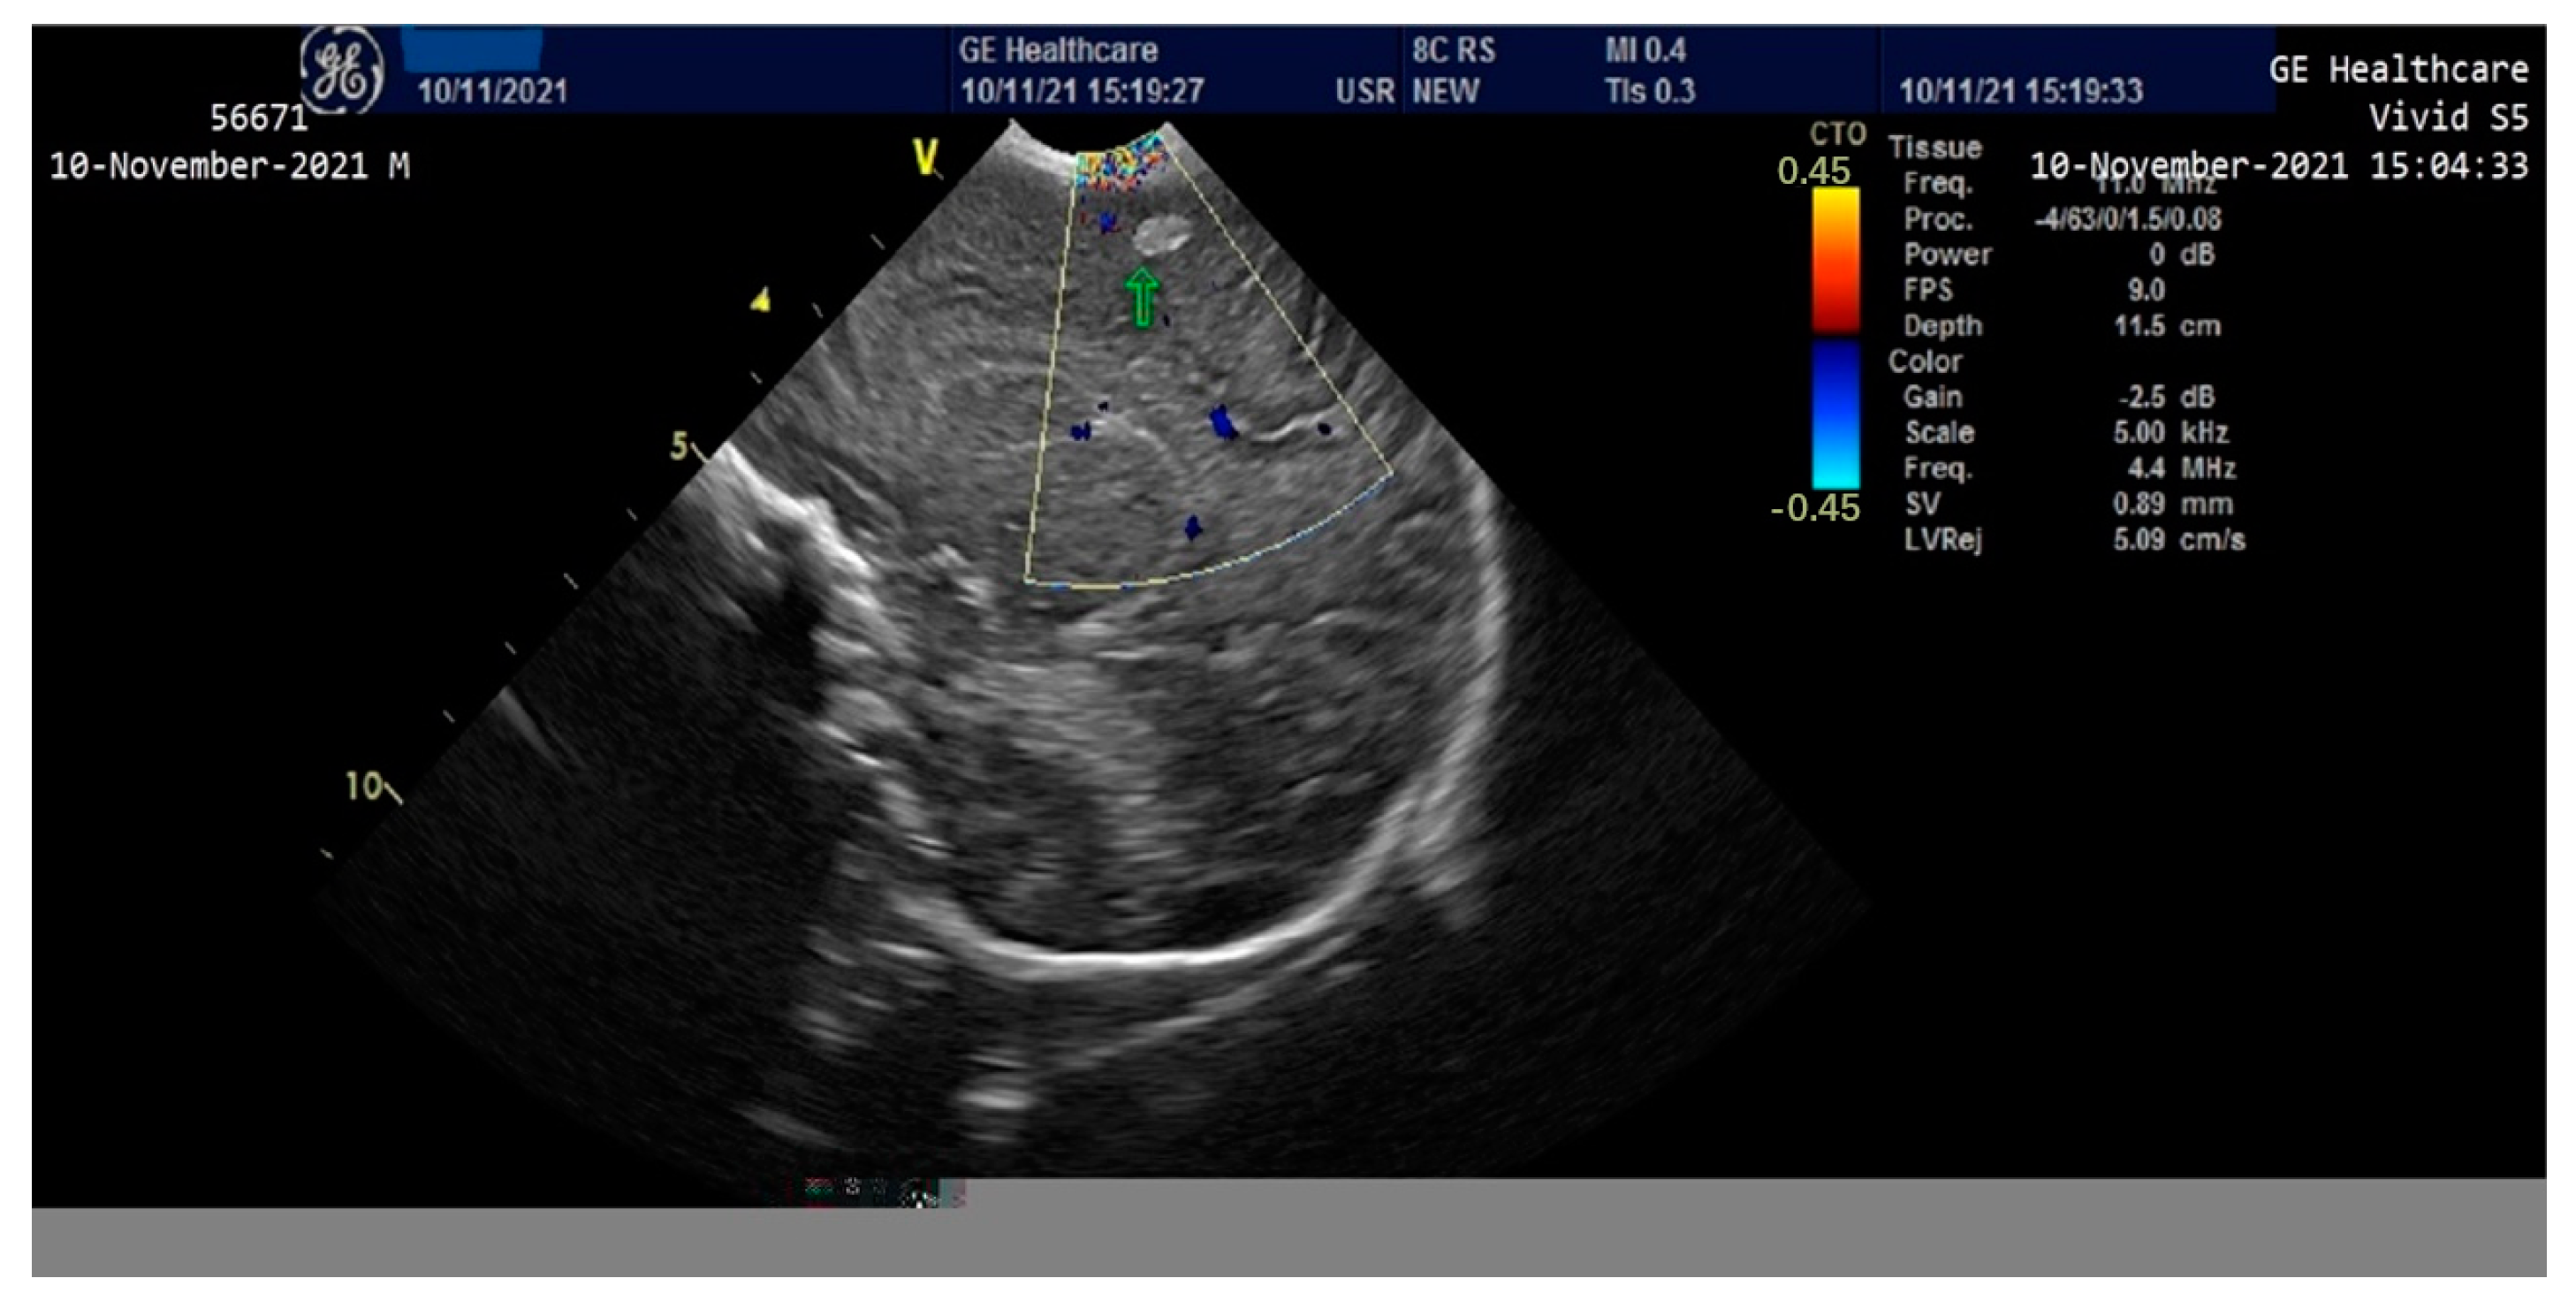Click the oval hyperechoic lesion above green arrow
Viewport: 2576px width, 1301px height.
coord(1162,235)
